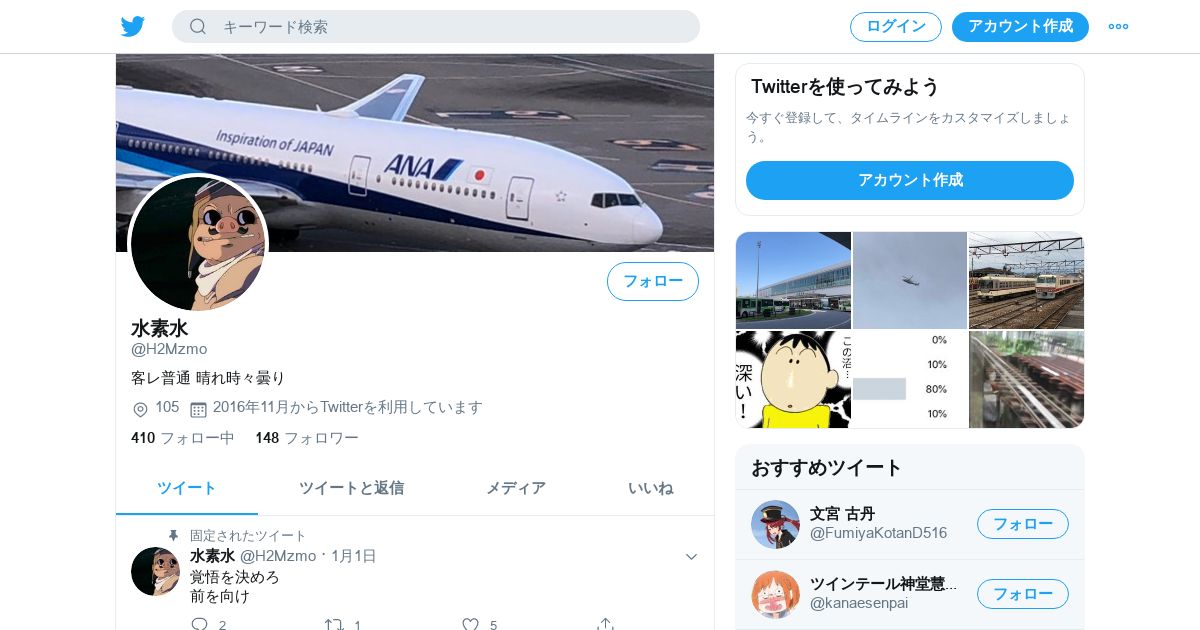
Task: Open the 410 フォロー中 link
Action: click(183, 438)
